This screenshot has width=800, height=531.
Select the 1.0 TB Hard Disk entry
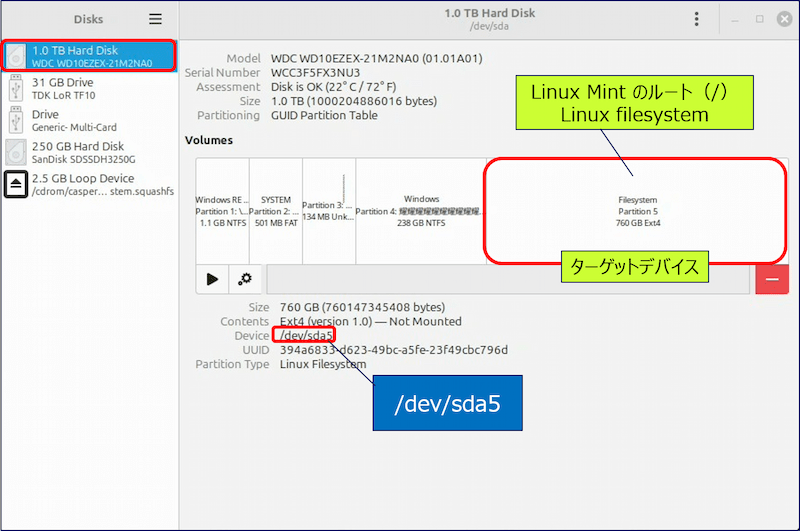[x=89, y=56]
